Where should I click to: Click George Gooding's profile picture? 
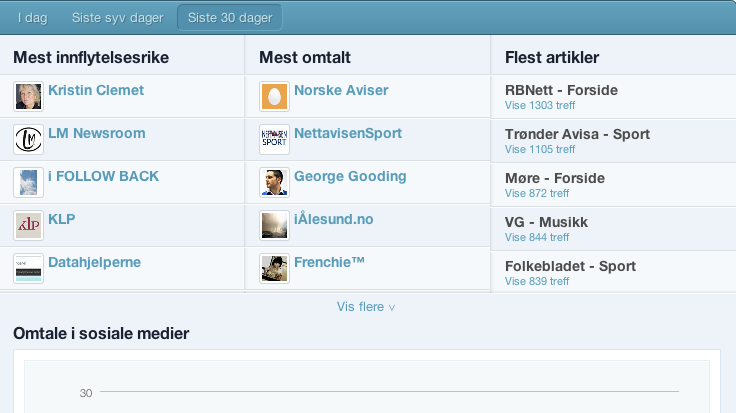pos(274,182)
